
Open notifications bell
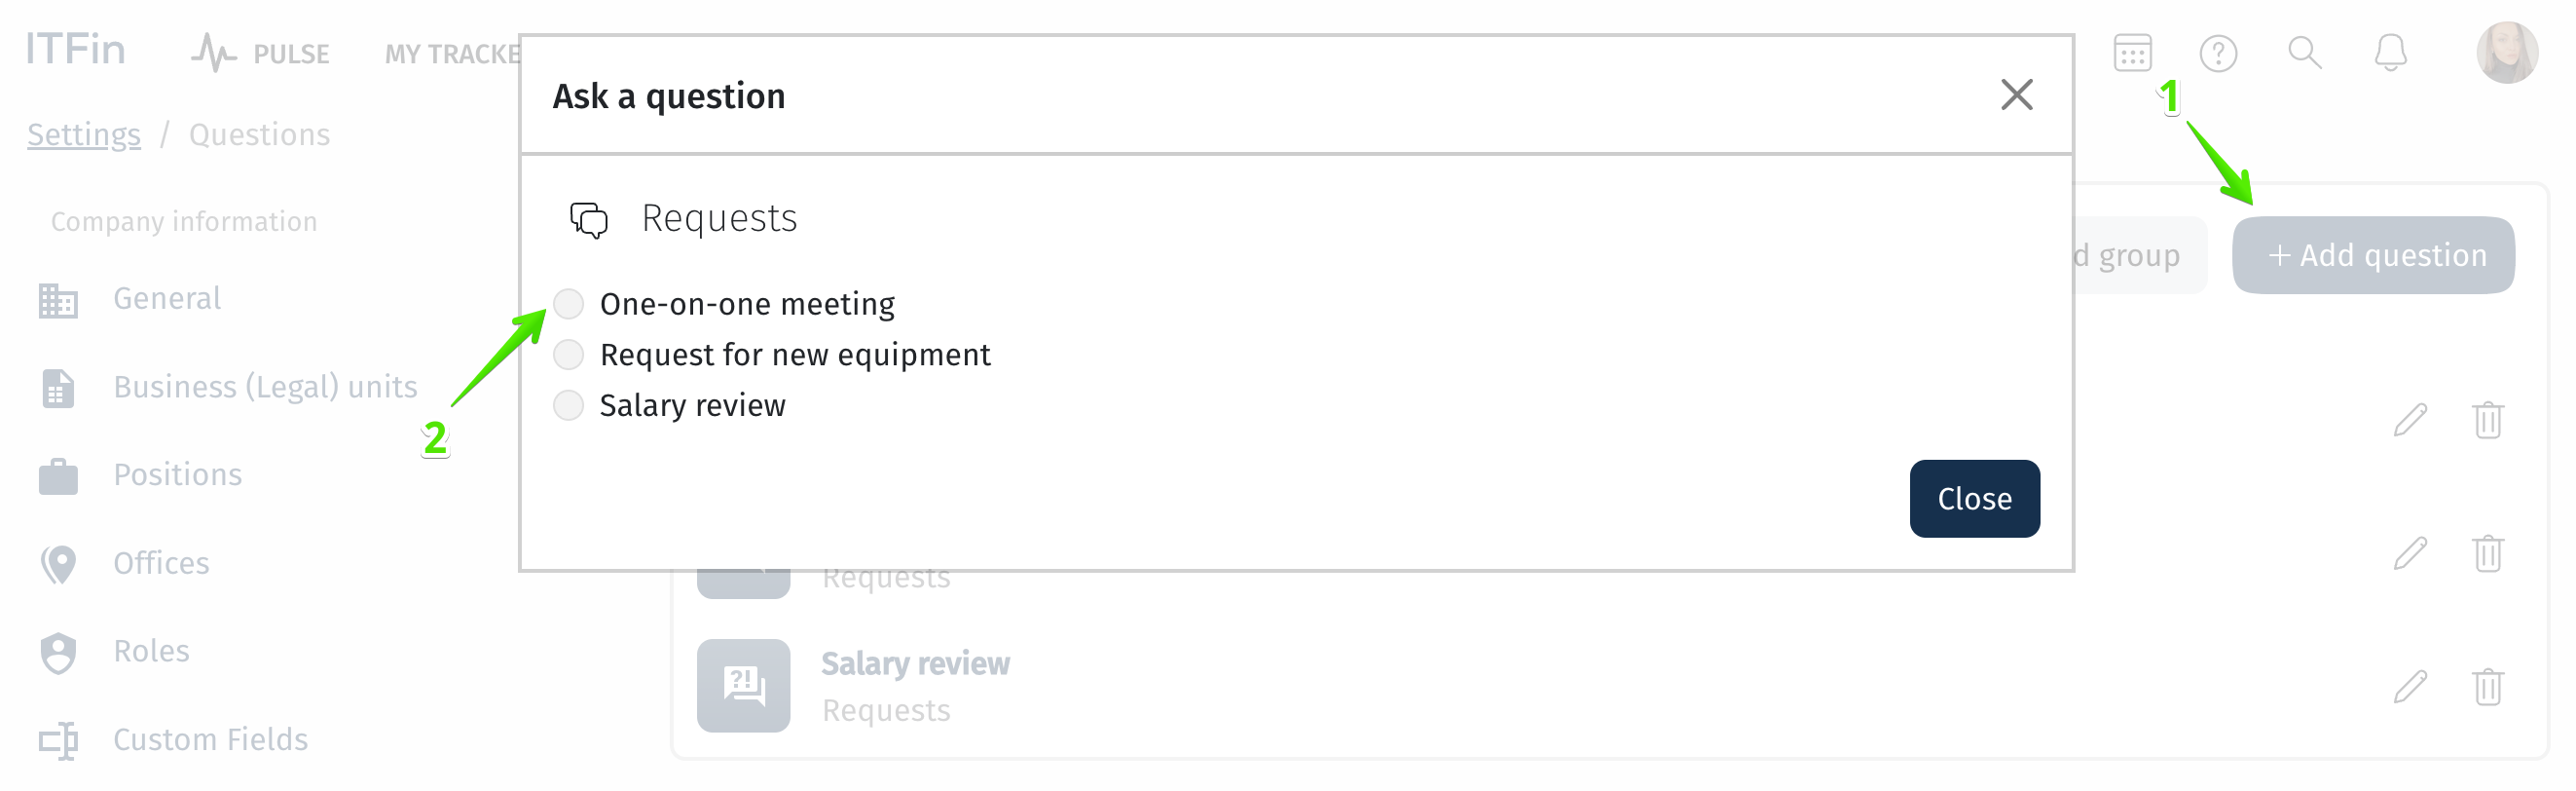click(x=2390, y=52)
